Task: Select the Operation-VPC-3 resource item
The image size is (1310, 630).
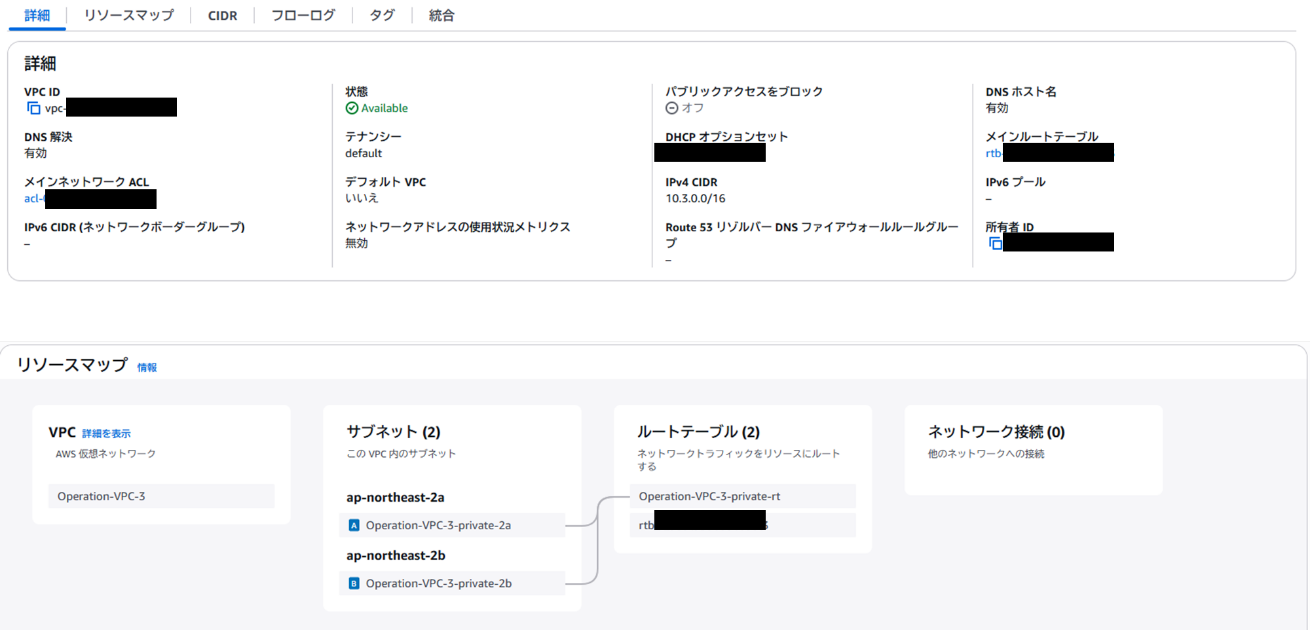Action: click(161, 496)
